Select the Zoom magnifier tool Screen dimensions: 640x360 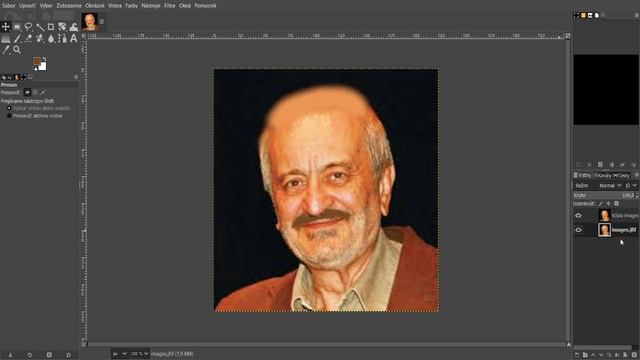click(x=17, y=50)
